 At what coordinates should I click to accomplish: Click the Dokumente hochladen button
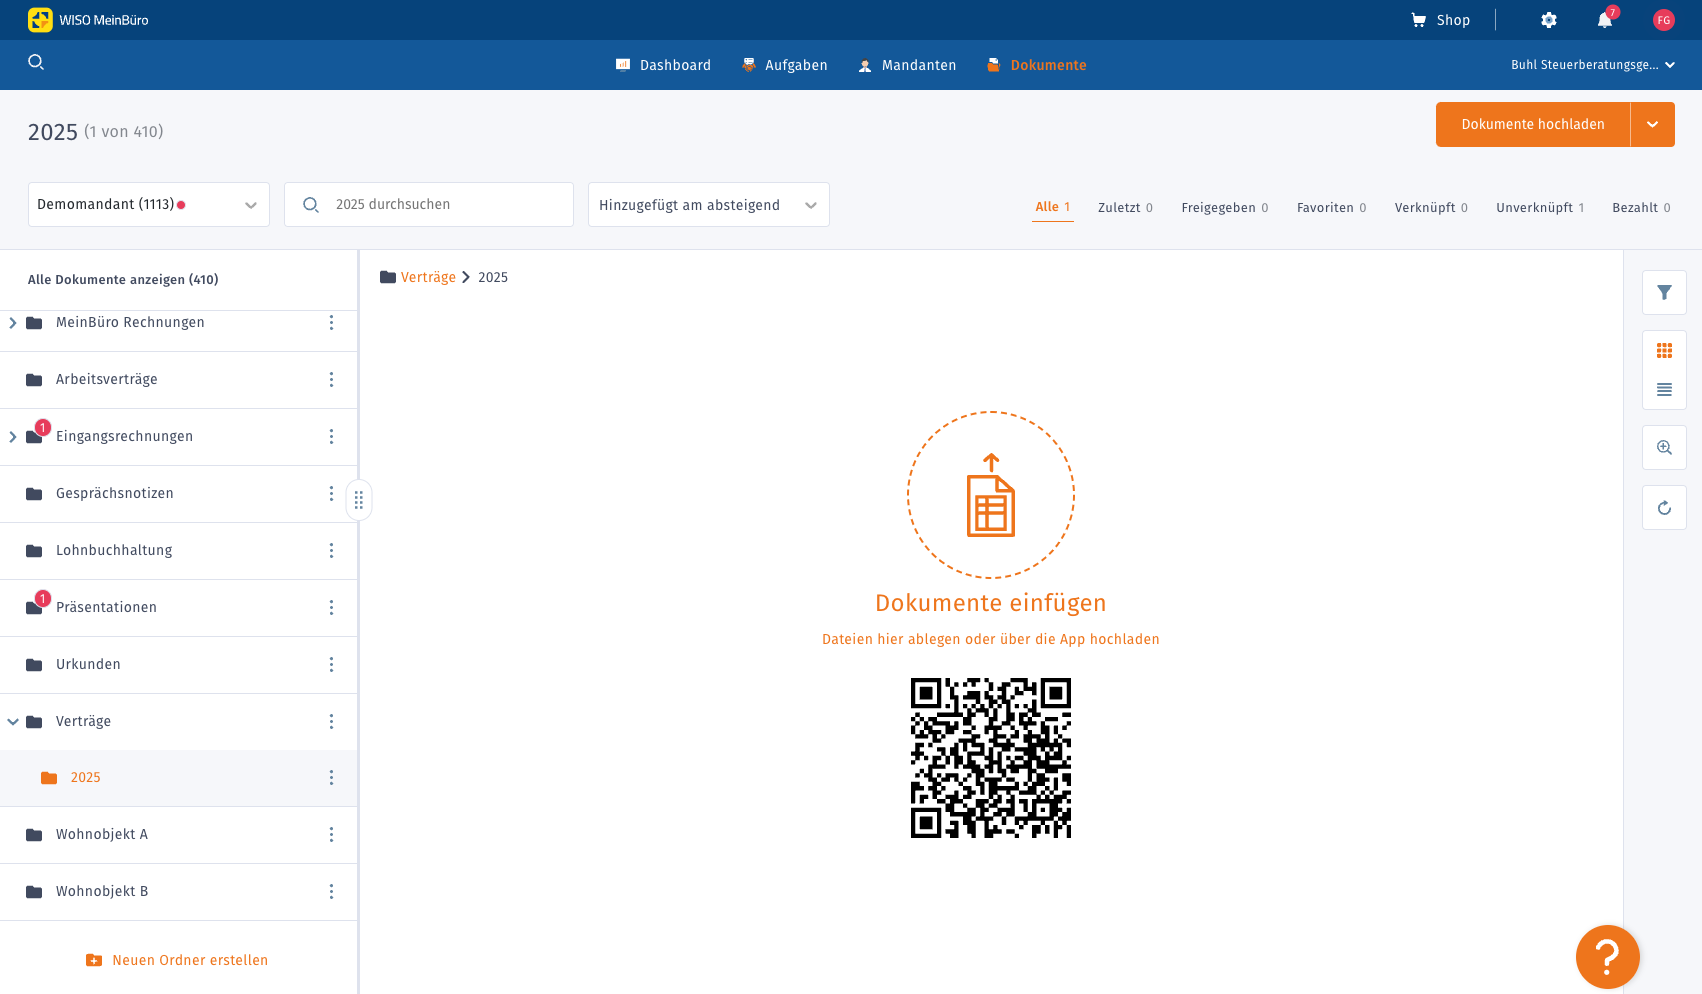[1533, 124]
